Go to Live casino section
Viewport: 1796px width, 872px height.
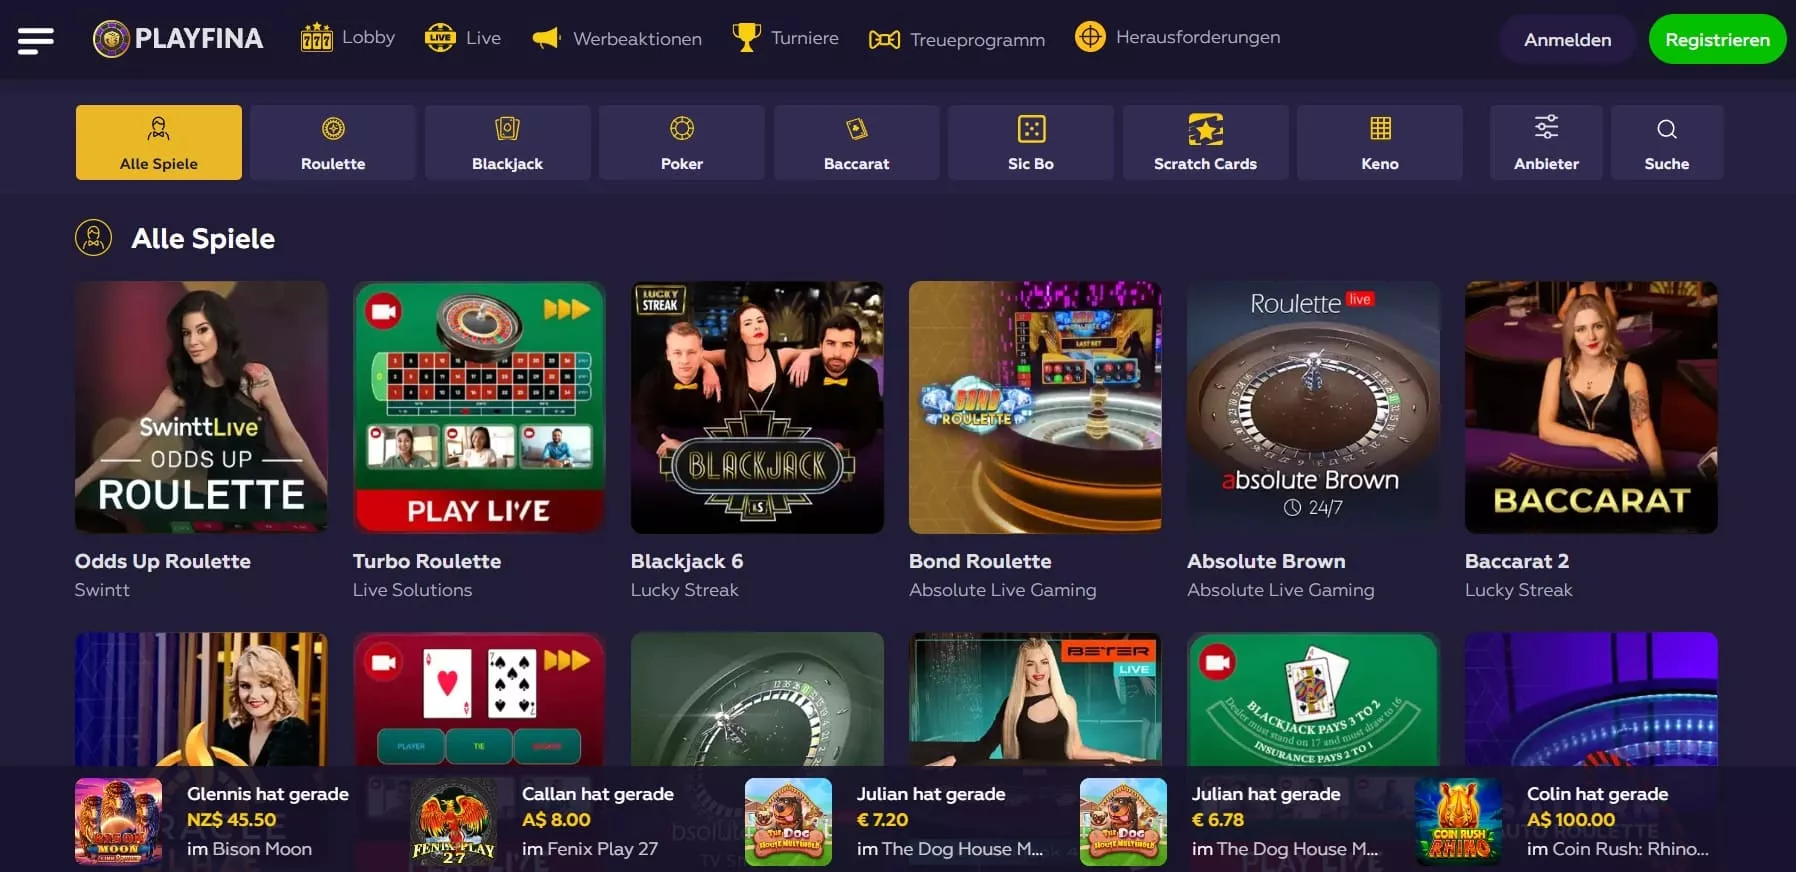pos(463,38)
